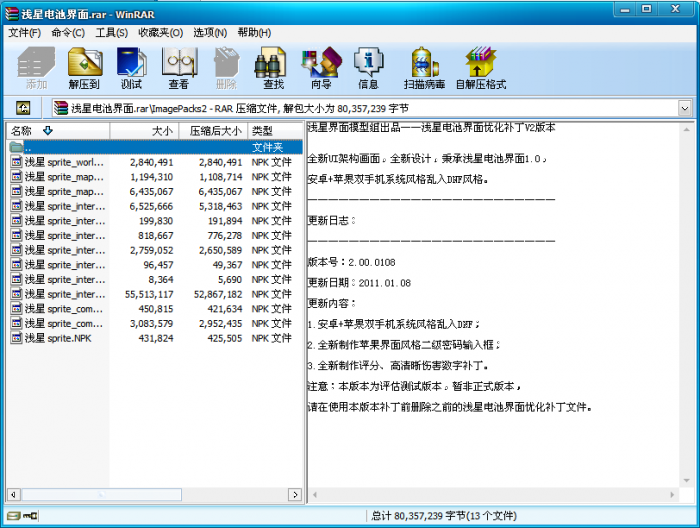Click the 文件夹 type cell of '..' row
Image resolution: width=700 pixels, height=528 pixels.
[x=267, y=147]
